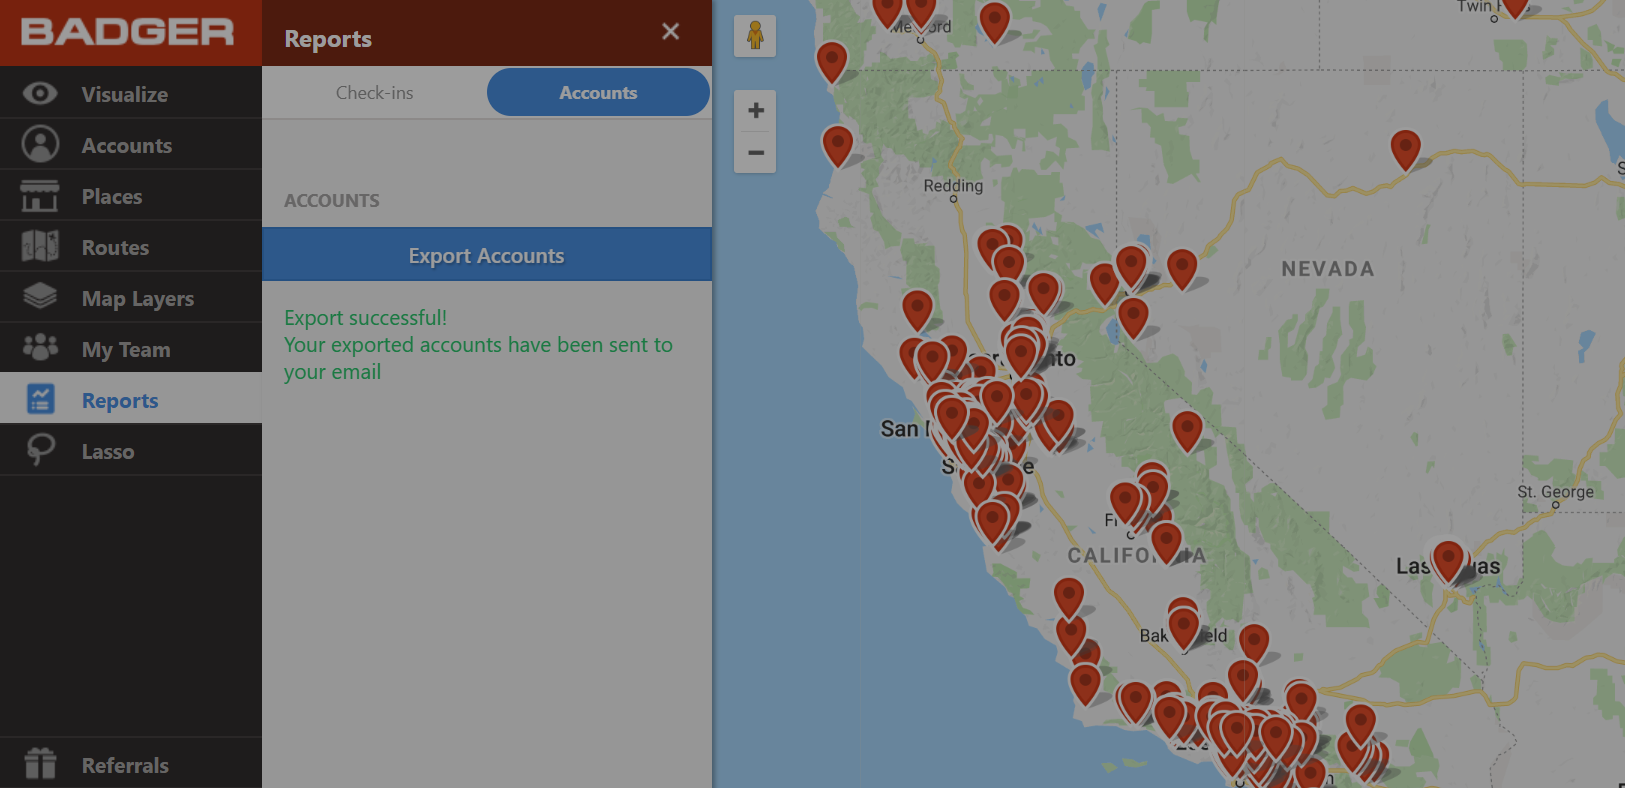Open Visualize from the sidebar menu
The width and height of the screenshot is (1625, 788).
(125, 94)
